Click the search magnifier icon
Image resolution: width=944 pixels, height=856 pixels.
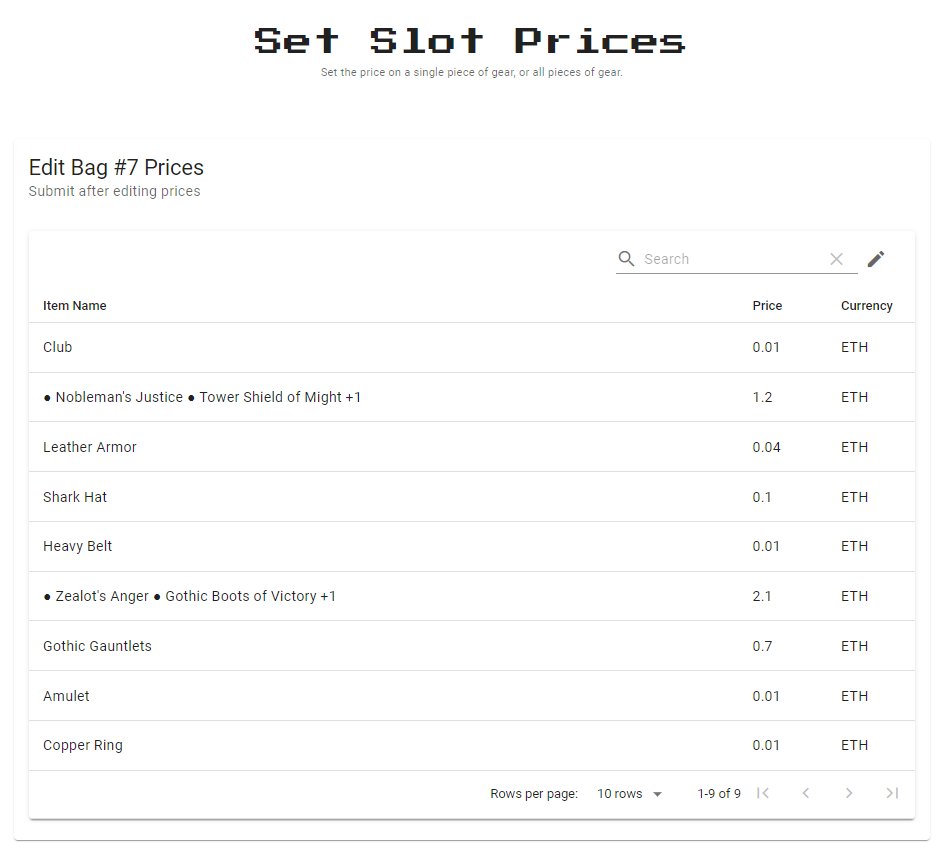tap(626, 258)
